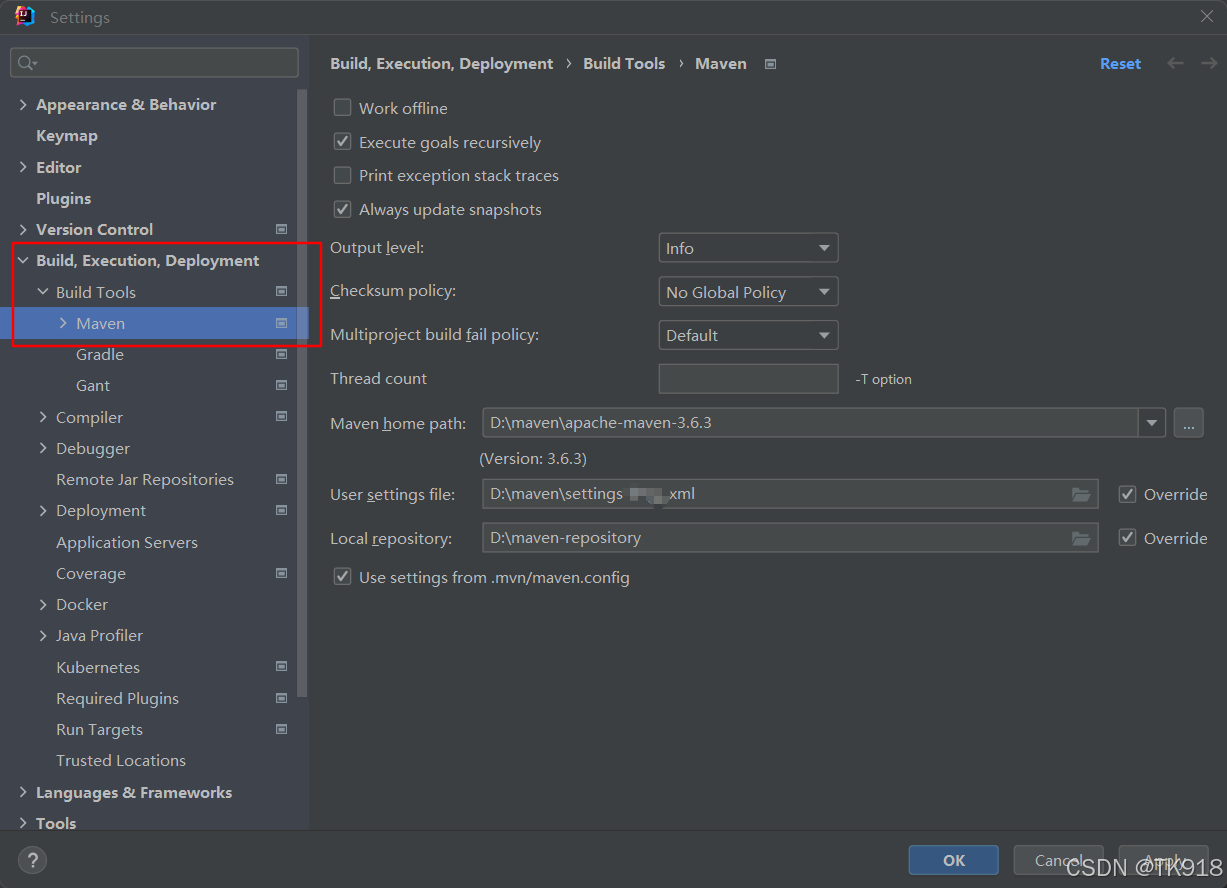
Task: Click the User settings file path field
Action: [790, 494]
